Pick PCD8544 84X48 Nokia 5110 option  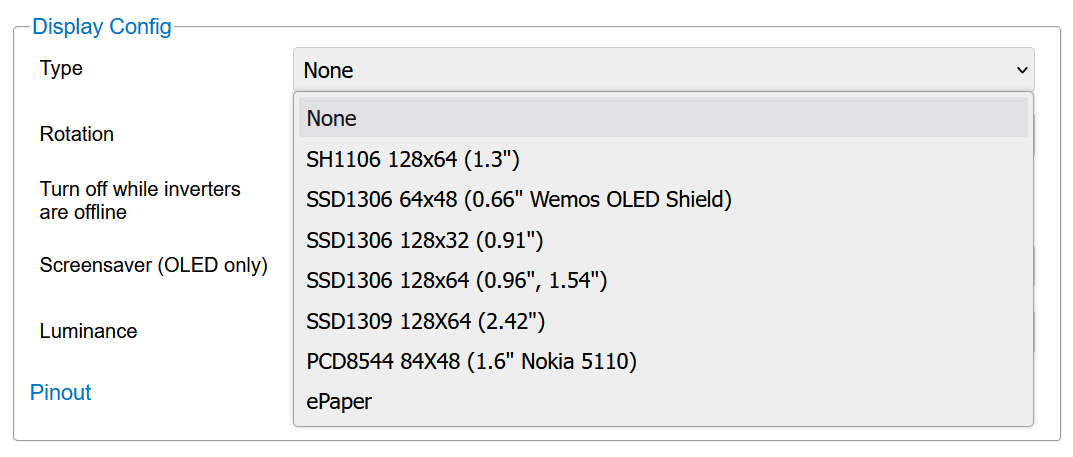pyautogui.click(x=471, y=362)
